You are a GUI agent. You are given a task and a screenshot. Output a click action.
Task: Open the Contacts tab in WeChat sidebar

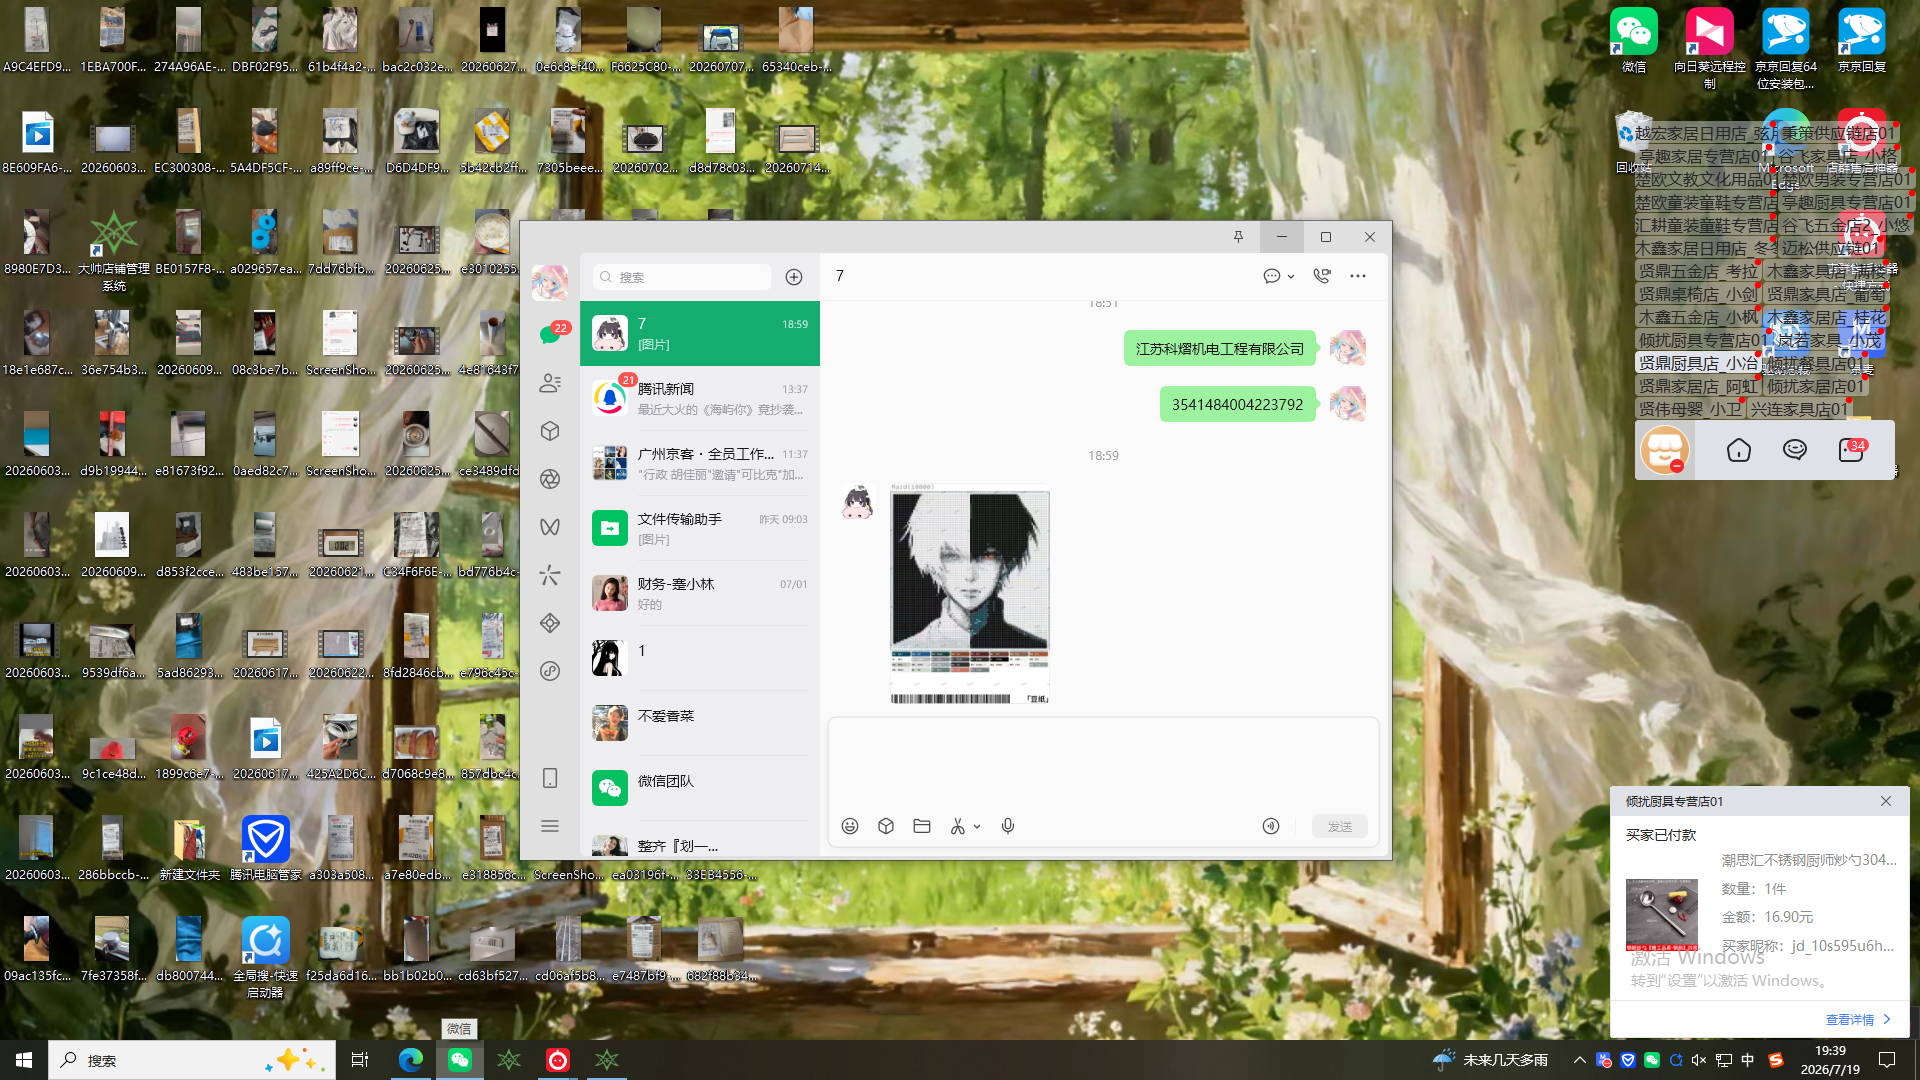point(550,383)
